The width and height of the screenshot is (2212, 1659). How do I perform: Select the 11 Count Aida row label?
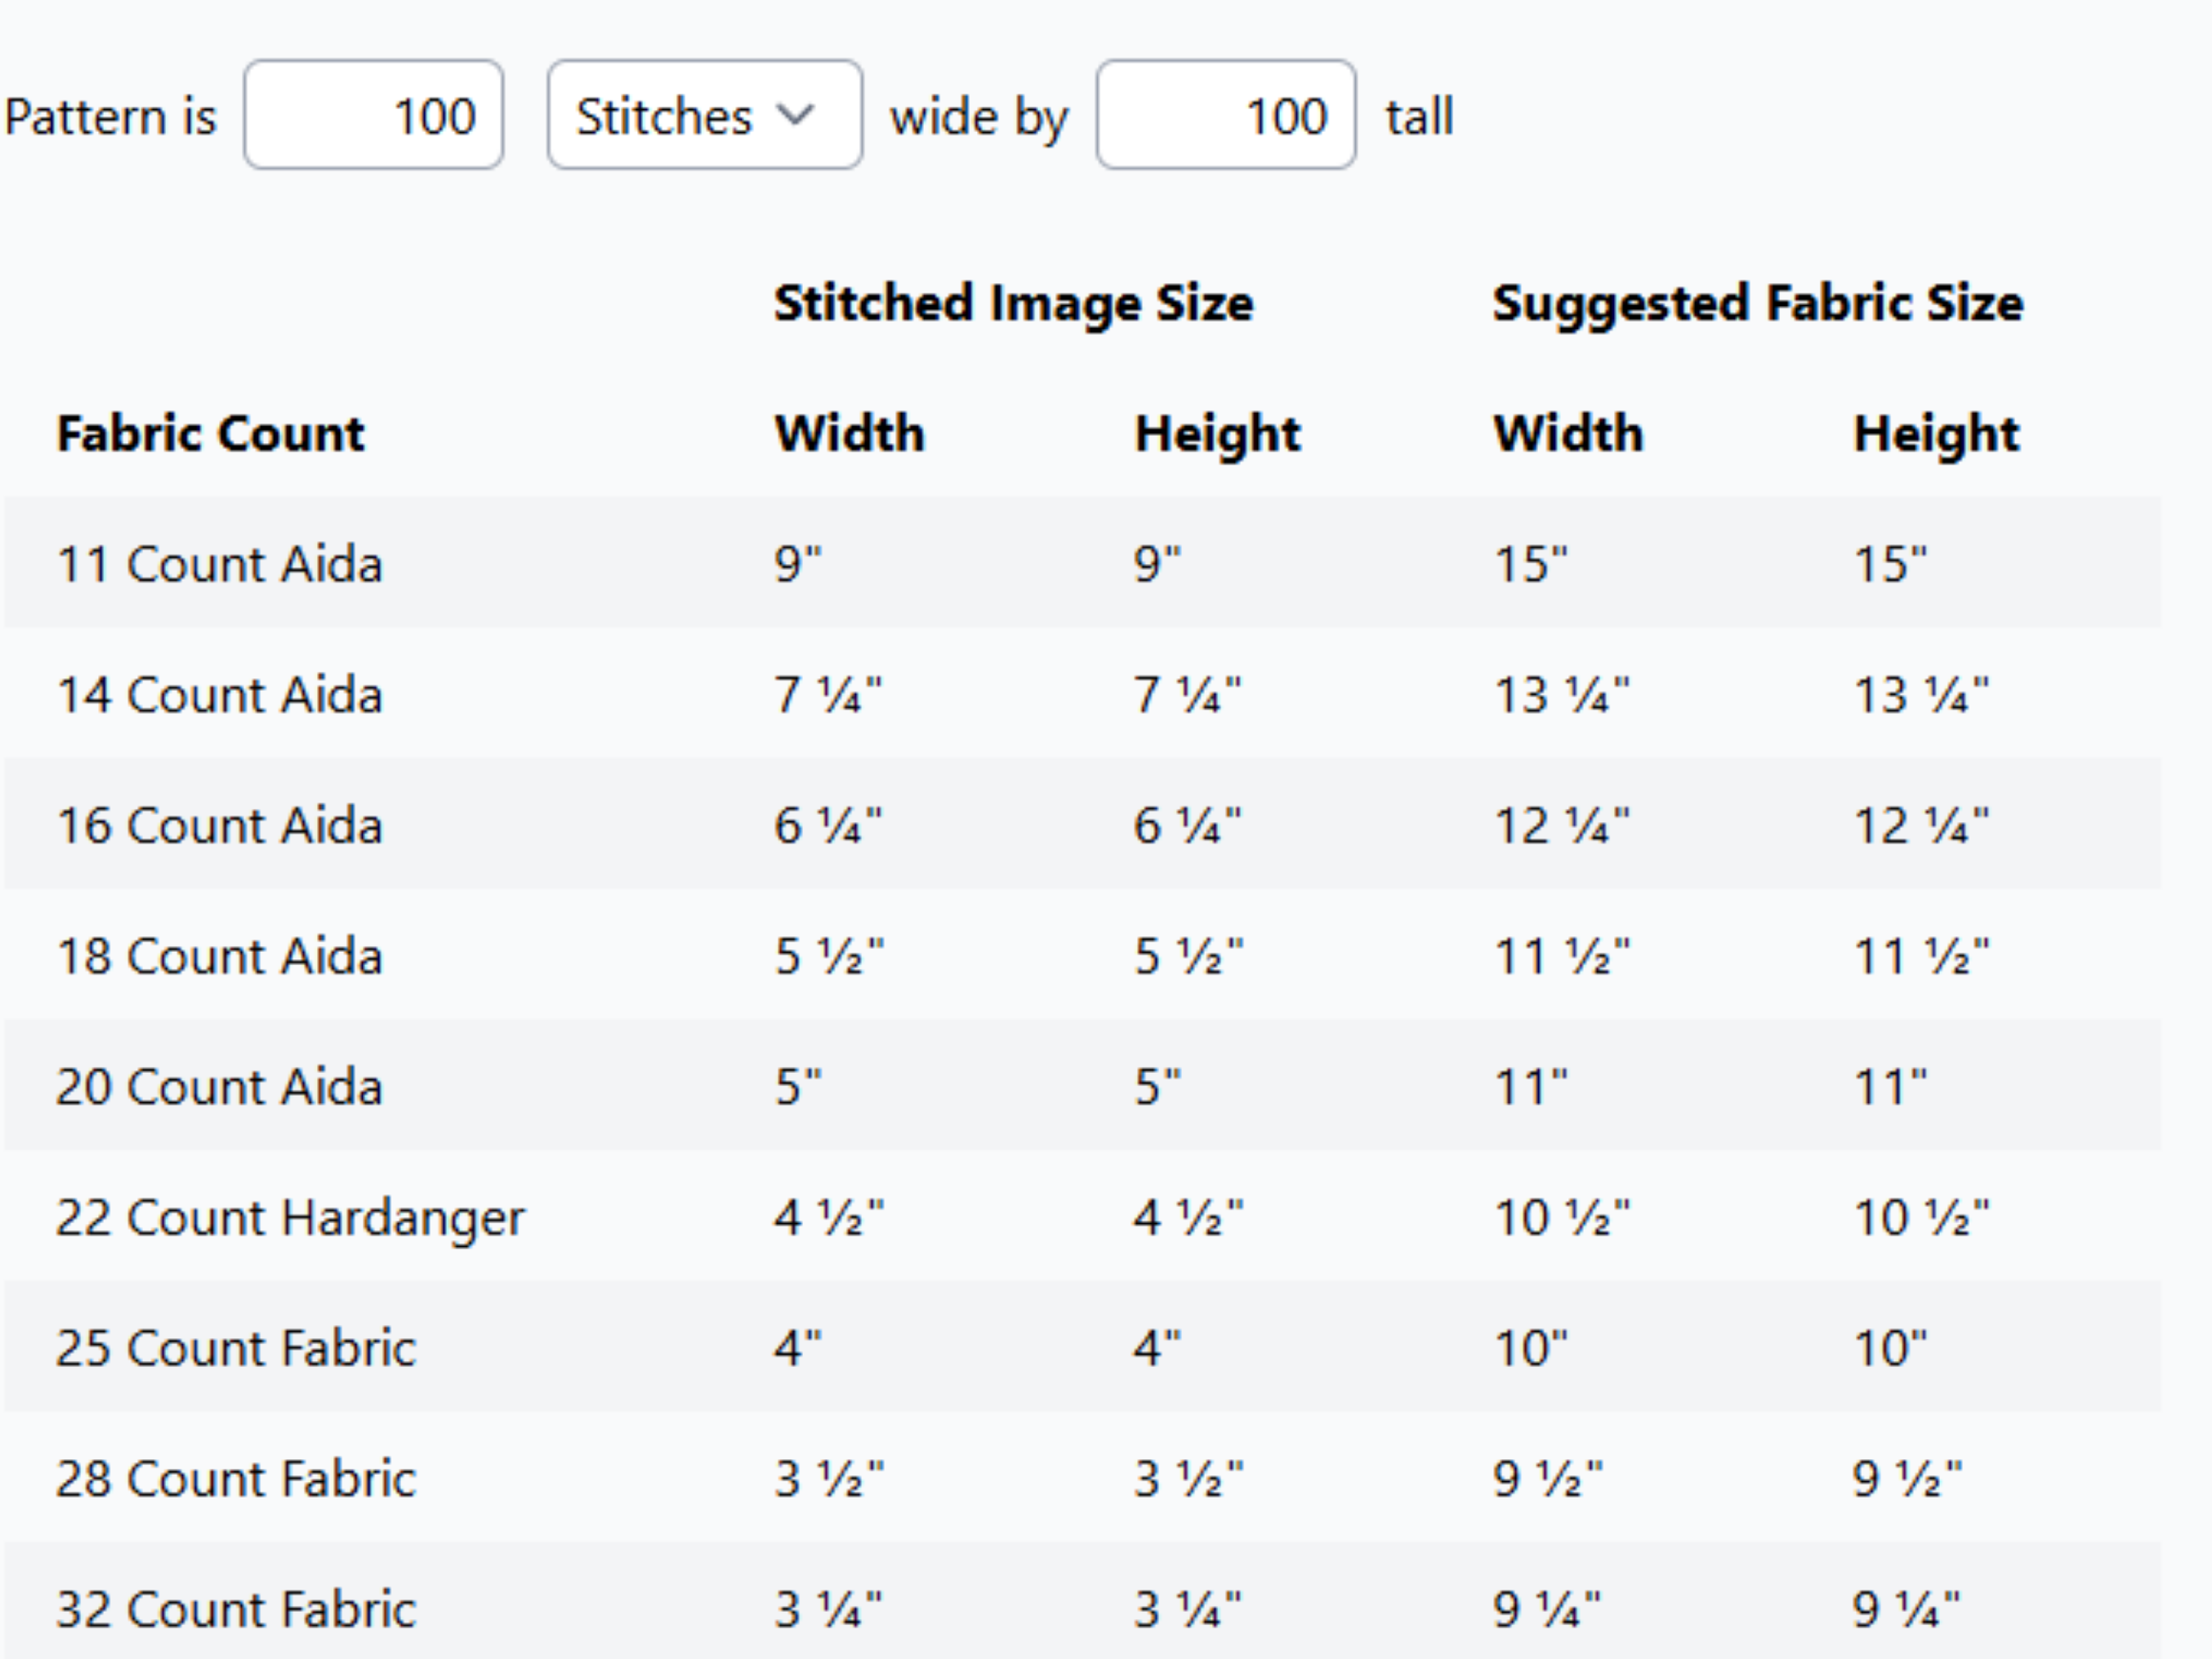219,564
